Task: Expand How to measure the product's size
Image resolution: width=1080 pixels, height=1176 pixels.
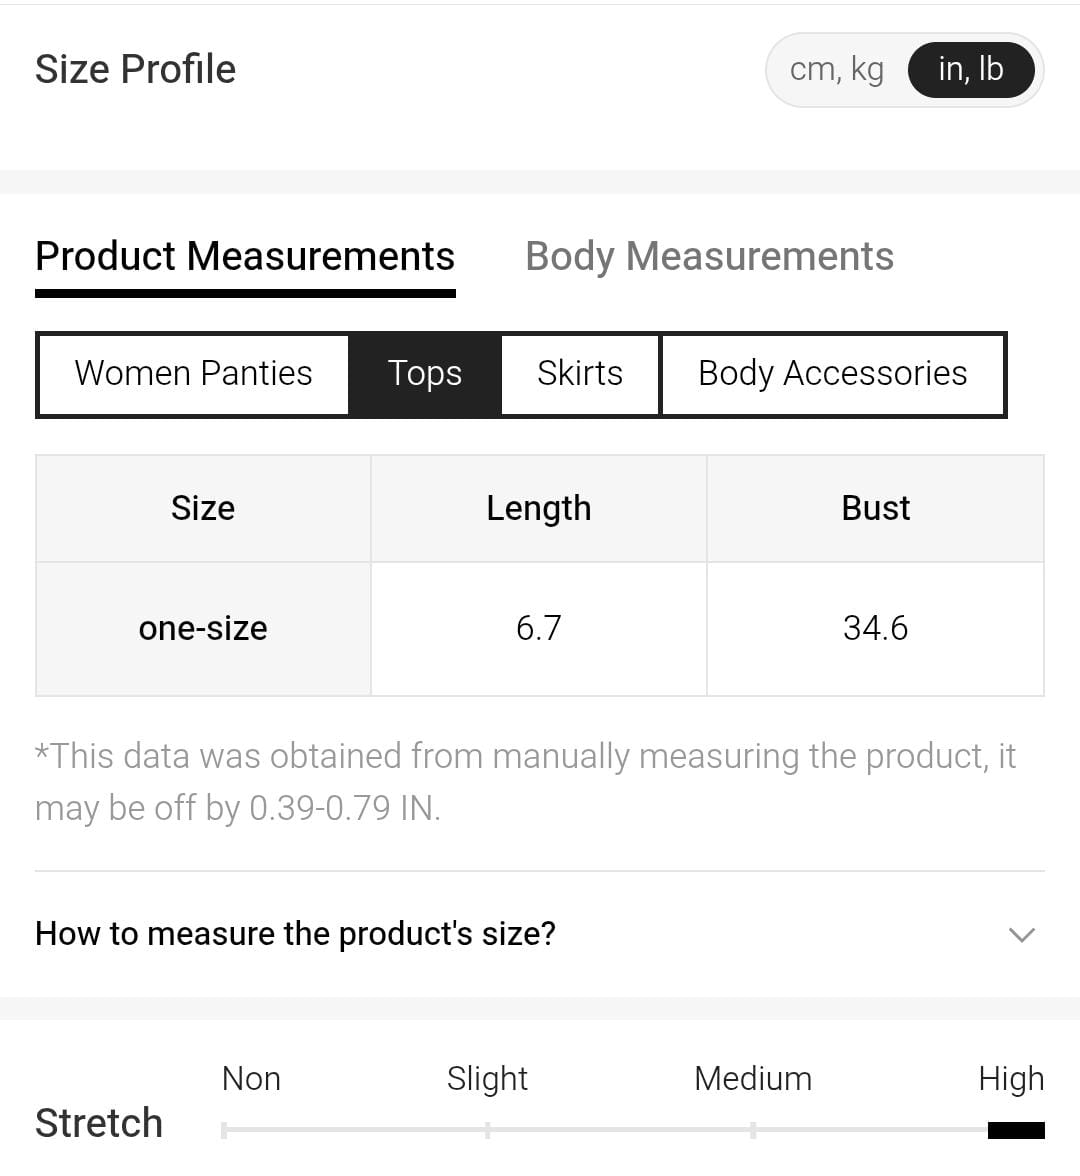Action: click(296, 934)
